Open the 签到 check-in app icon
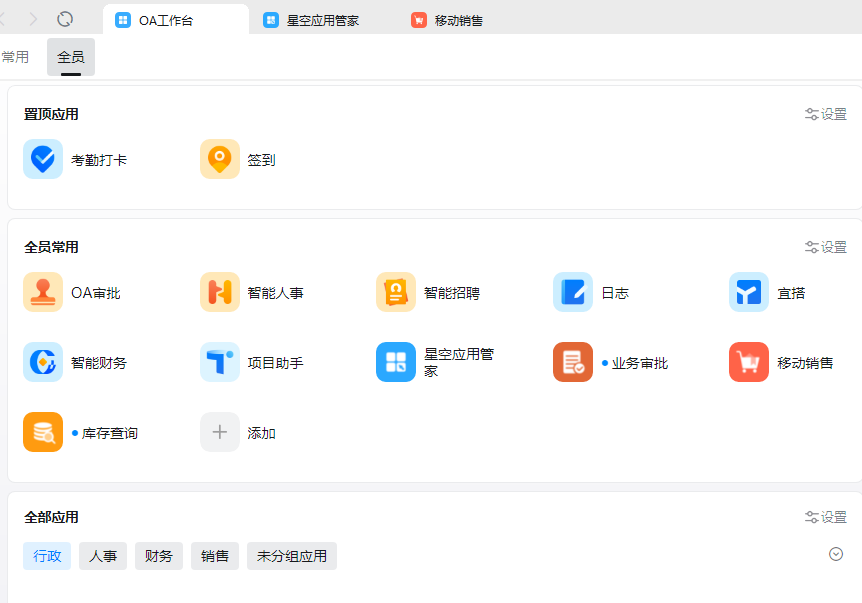Viewport: 862px width, 603px height. coord(220,160)
